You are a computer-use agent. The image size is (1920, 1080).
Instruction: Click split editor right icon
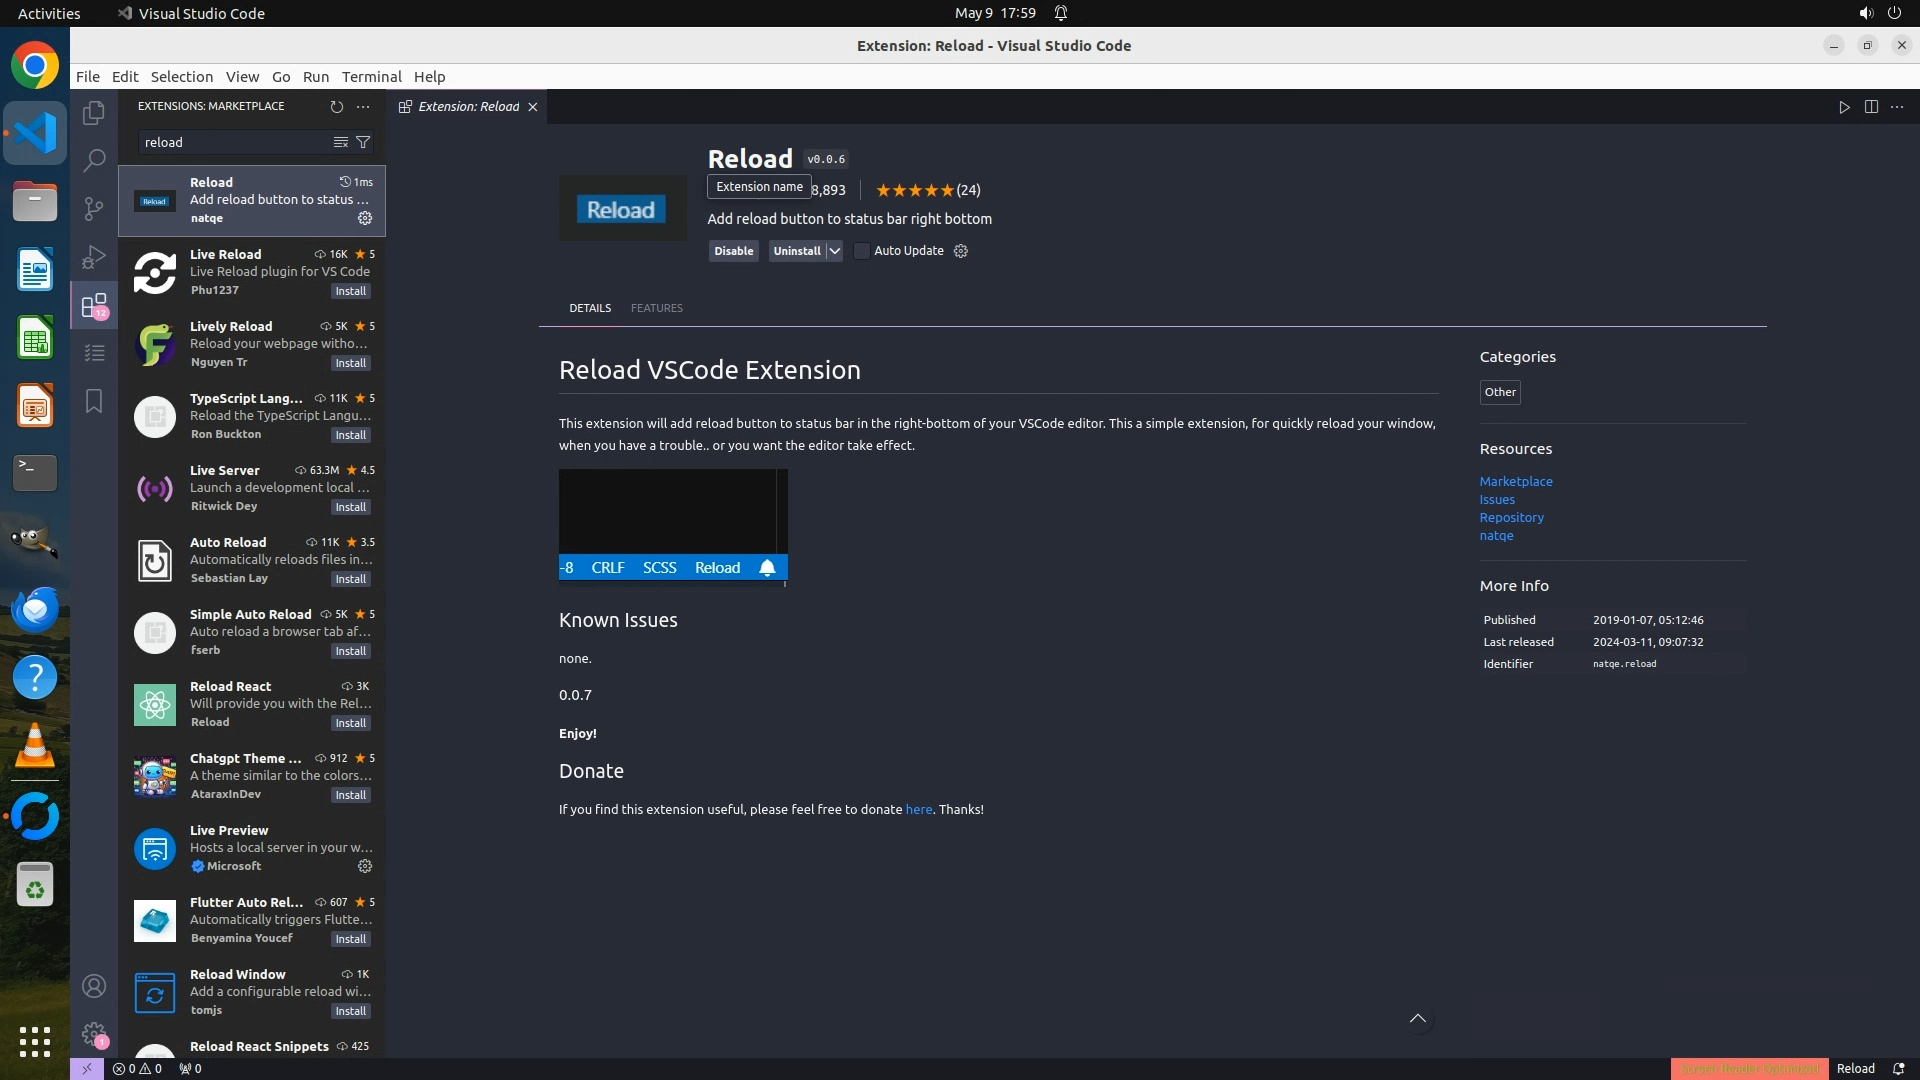1871,107
